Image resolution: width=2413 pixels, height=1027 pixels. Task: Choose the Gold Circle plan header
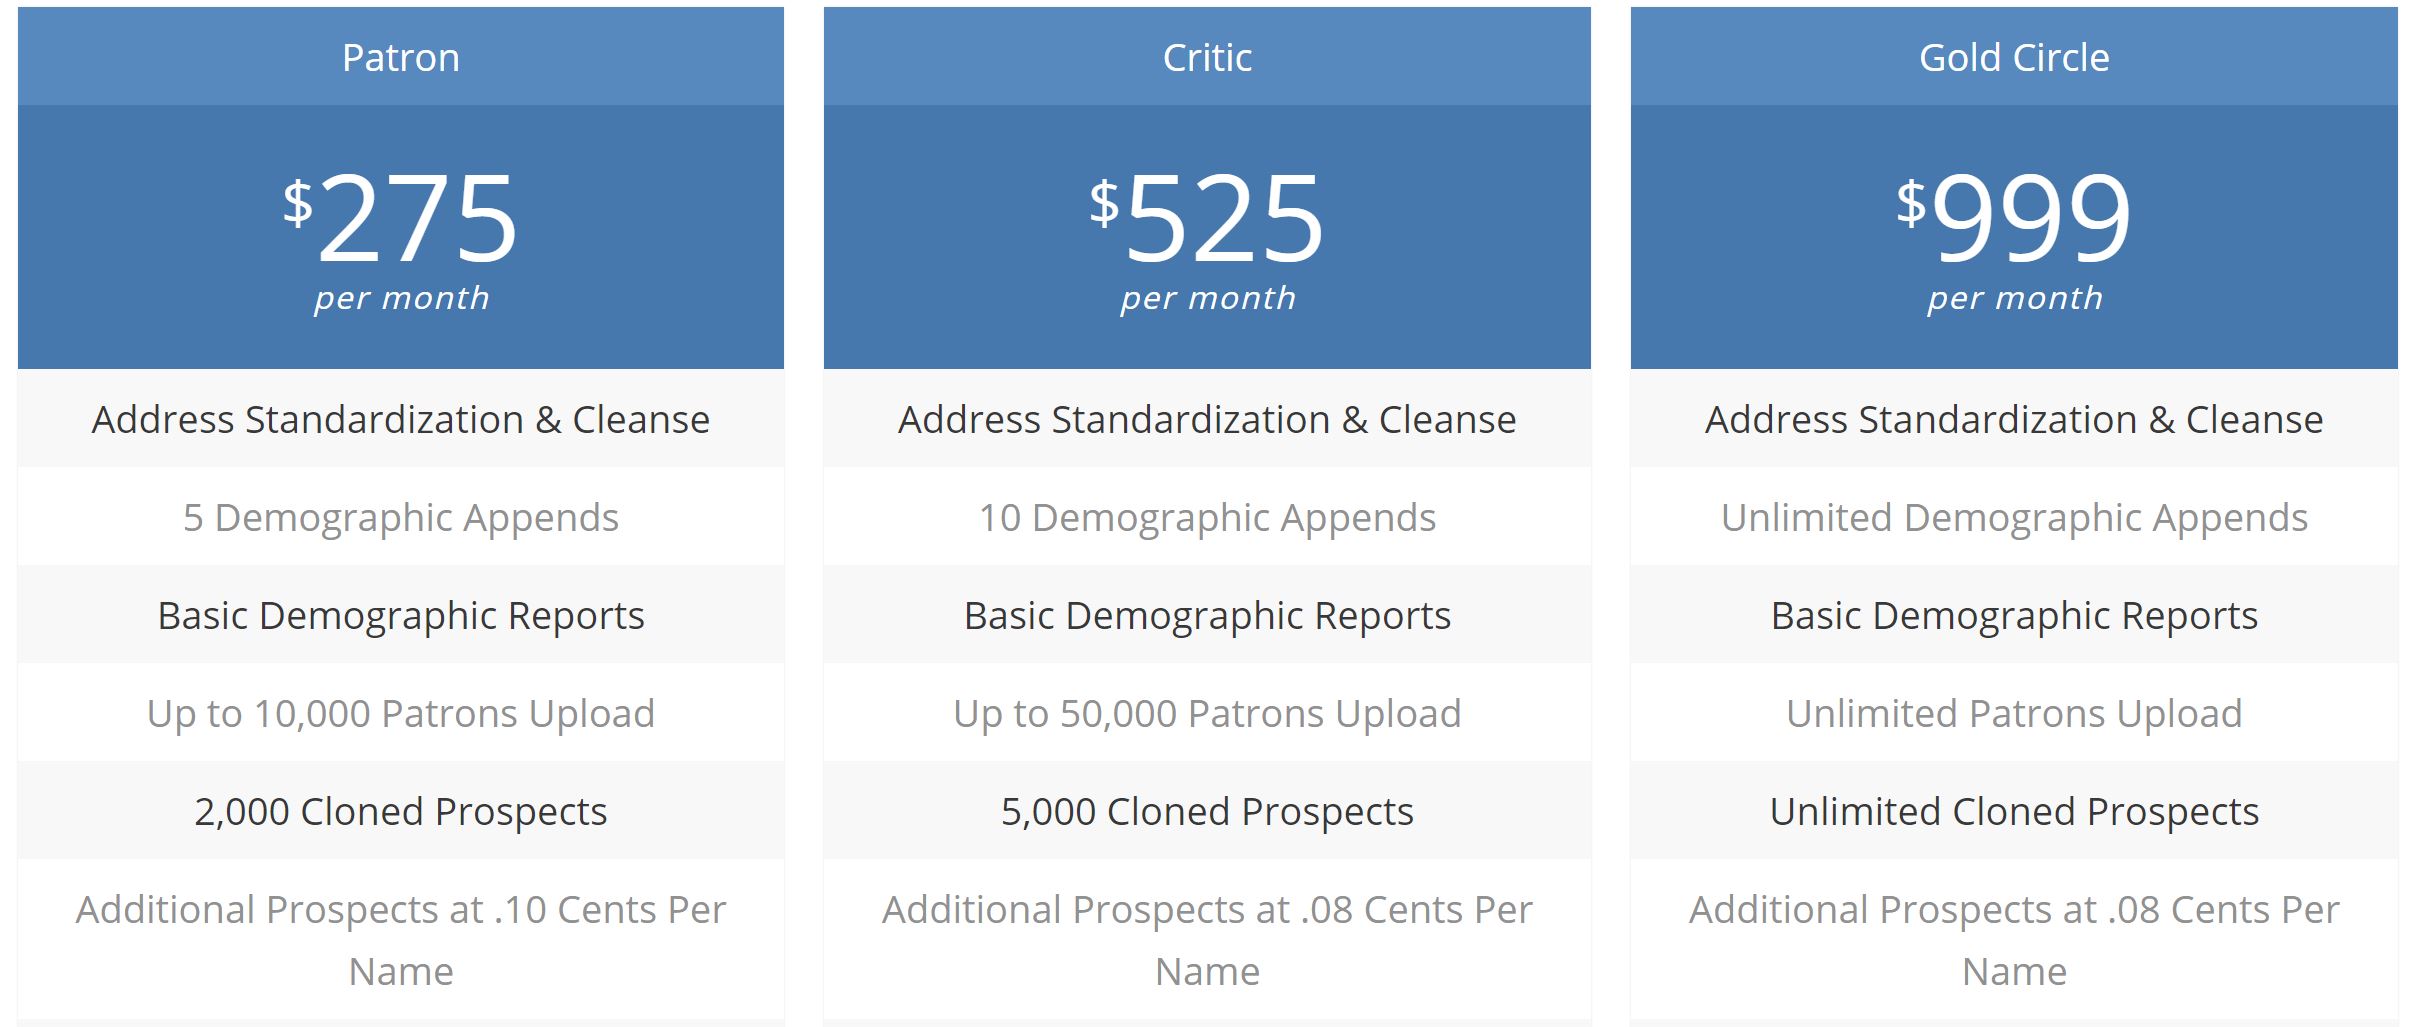tap(2014, 58)
